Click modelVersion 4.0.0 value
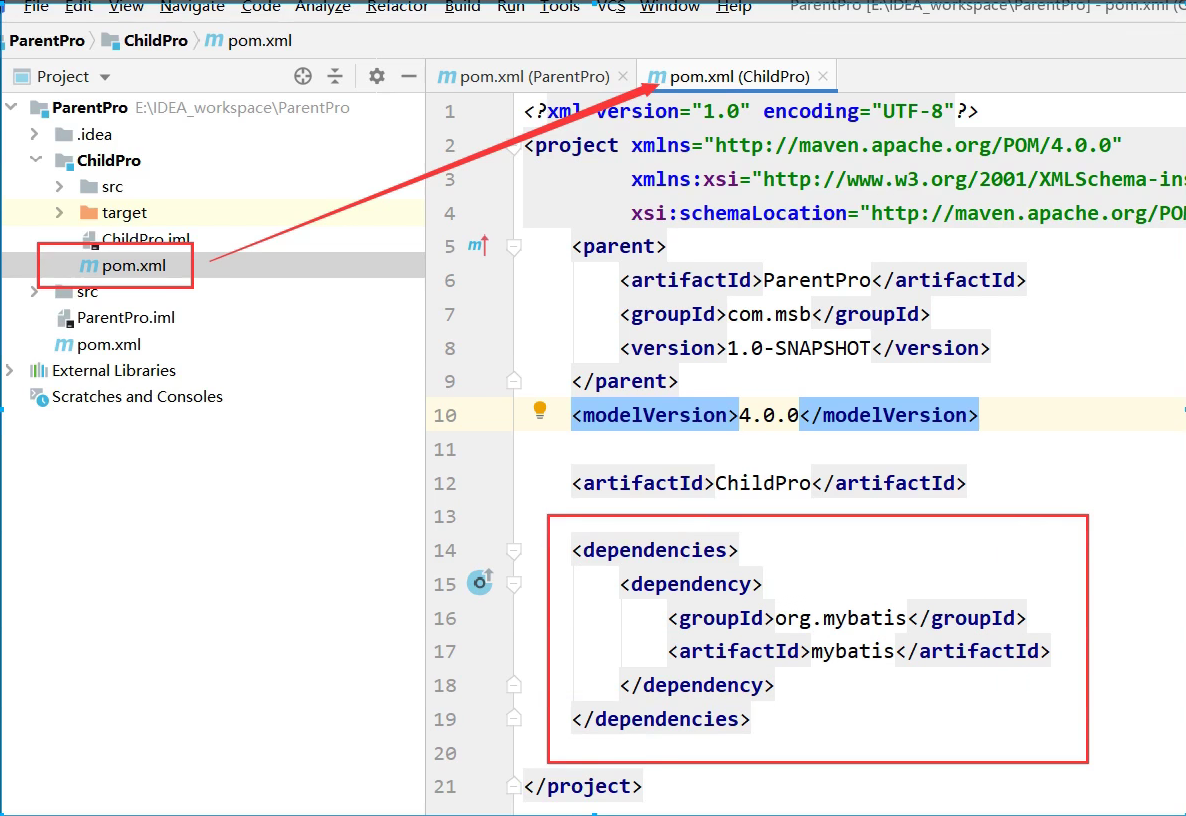The height and width of the screenshot is (816, 1186). click(x=768, y=415)
